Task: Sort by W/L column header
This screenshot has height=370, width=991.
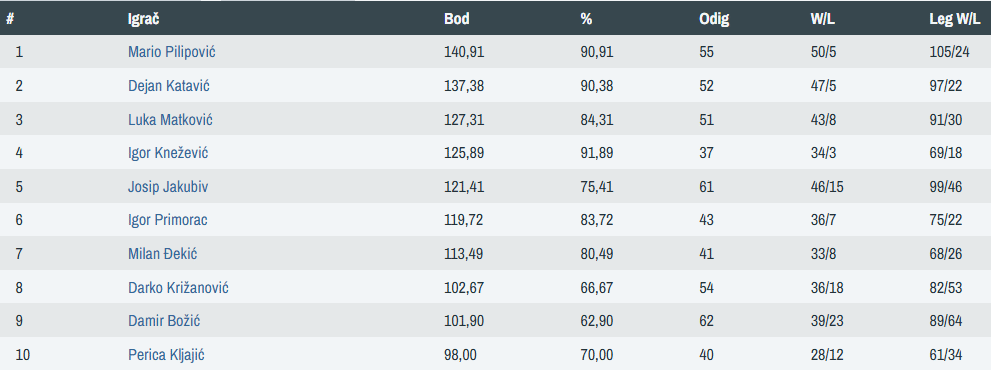Action: click(823, 18)
